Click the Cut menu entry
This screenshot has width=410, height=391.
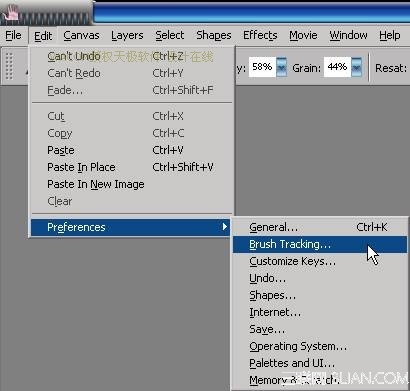point(130,116)
